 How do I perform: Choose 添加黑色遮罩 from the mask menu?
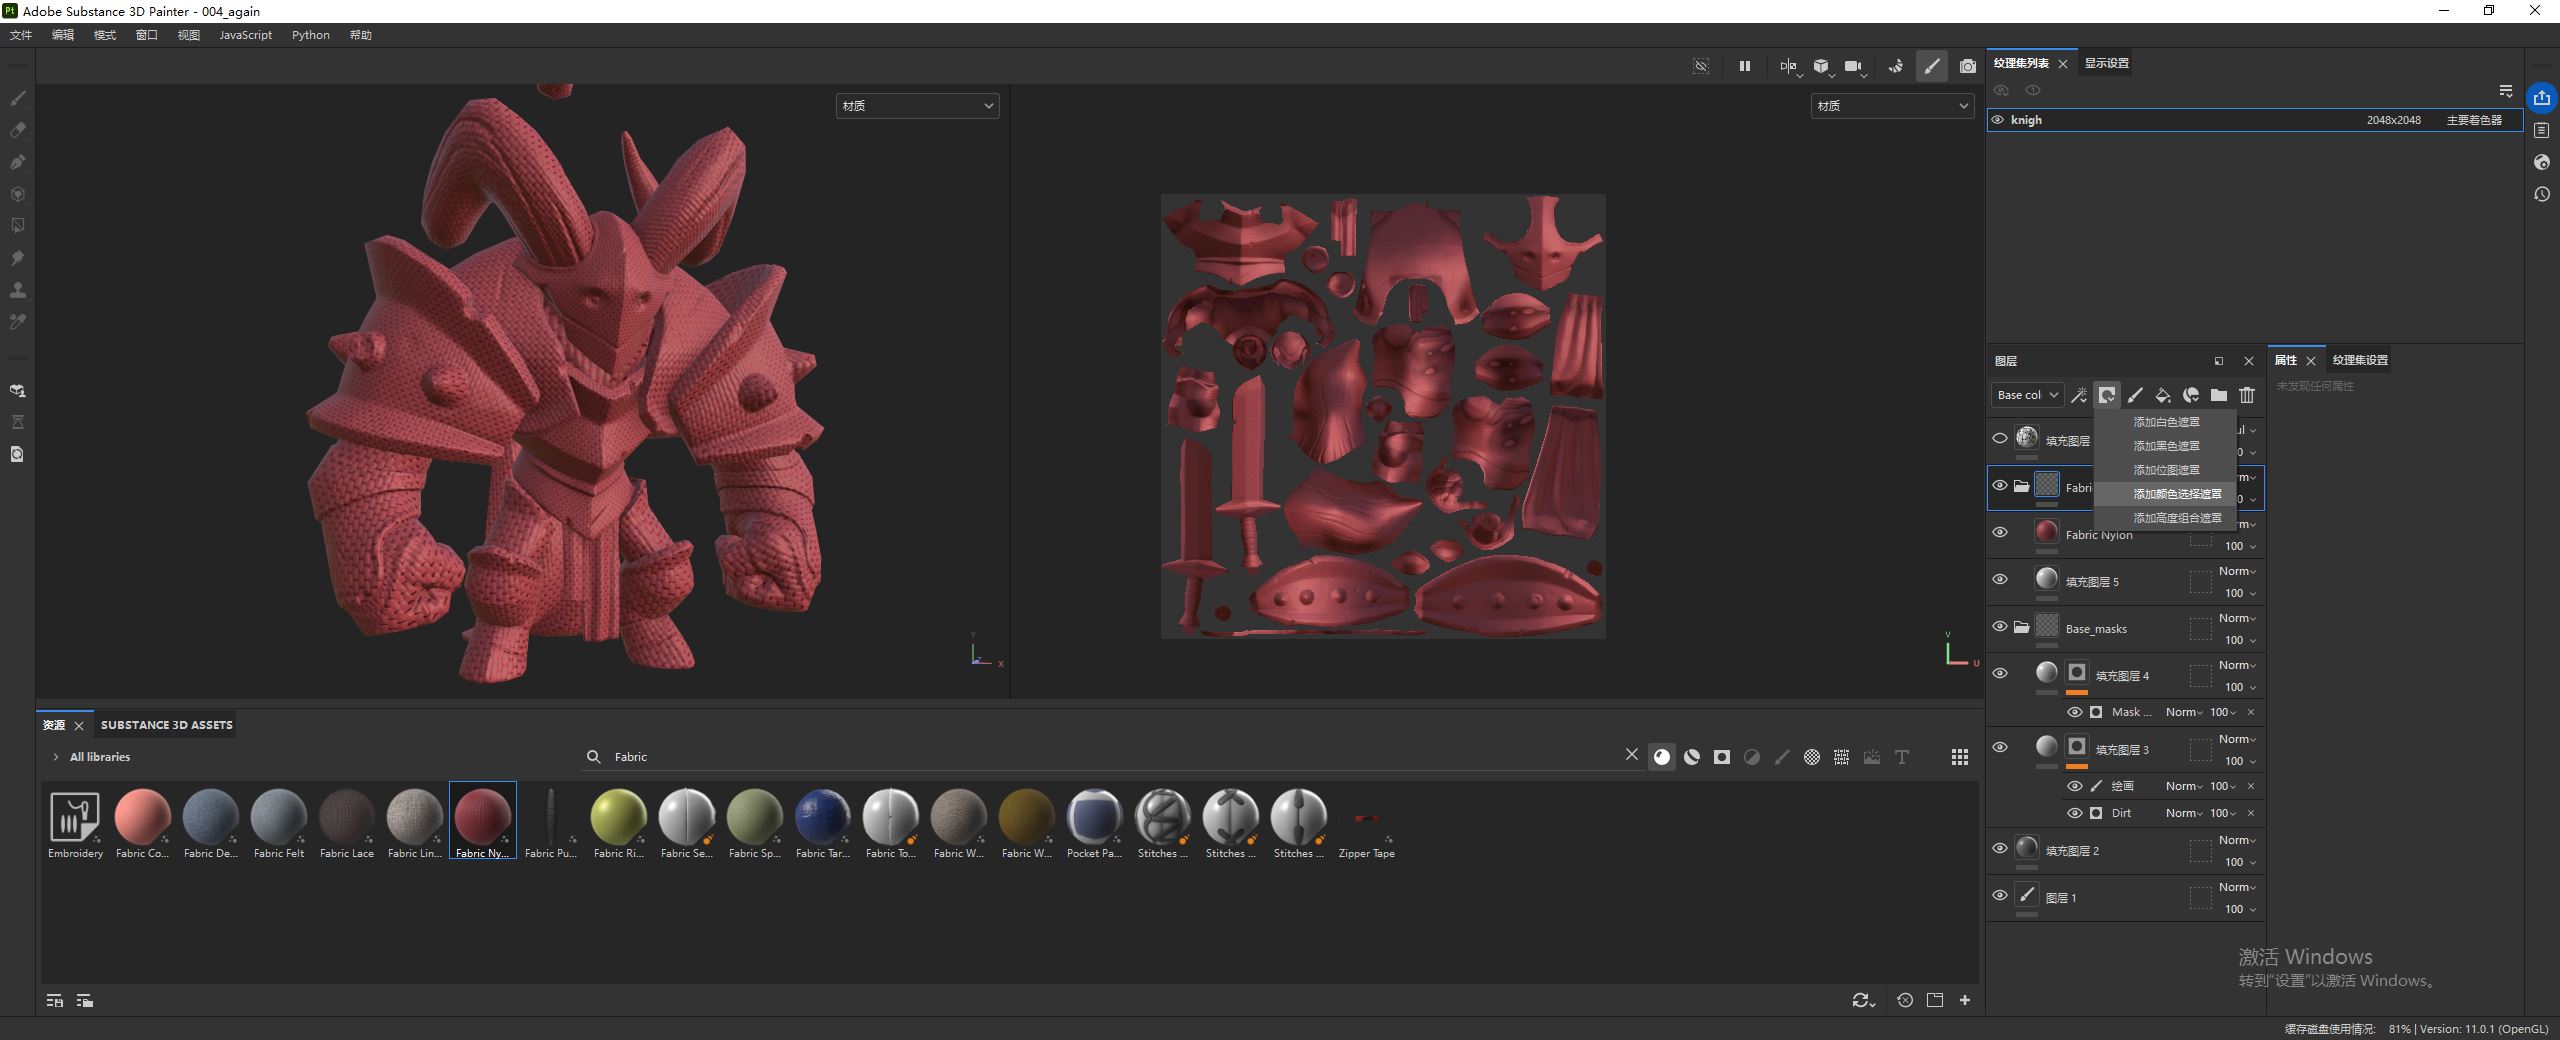point(2166,446)
